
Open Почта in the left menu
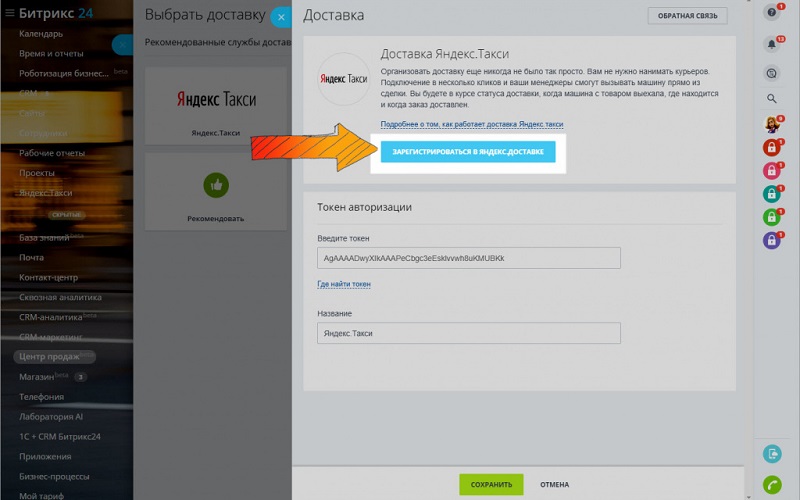[31, 258]
